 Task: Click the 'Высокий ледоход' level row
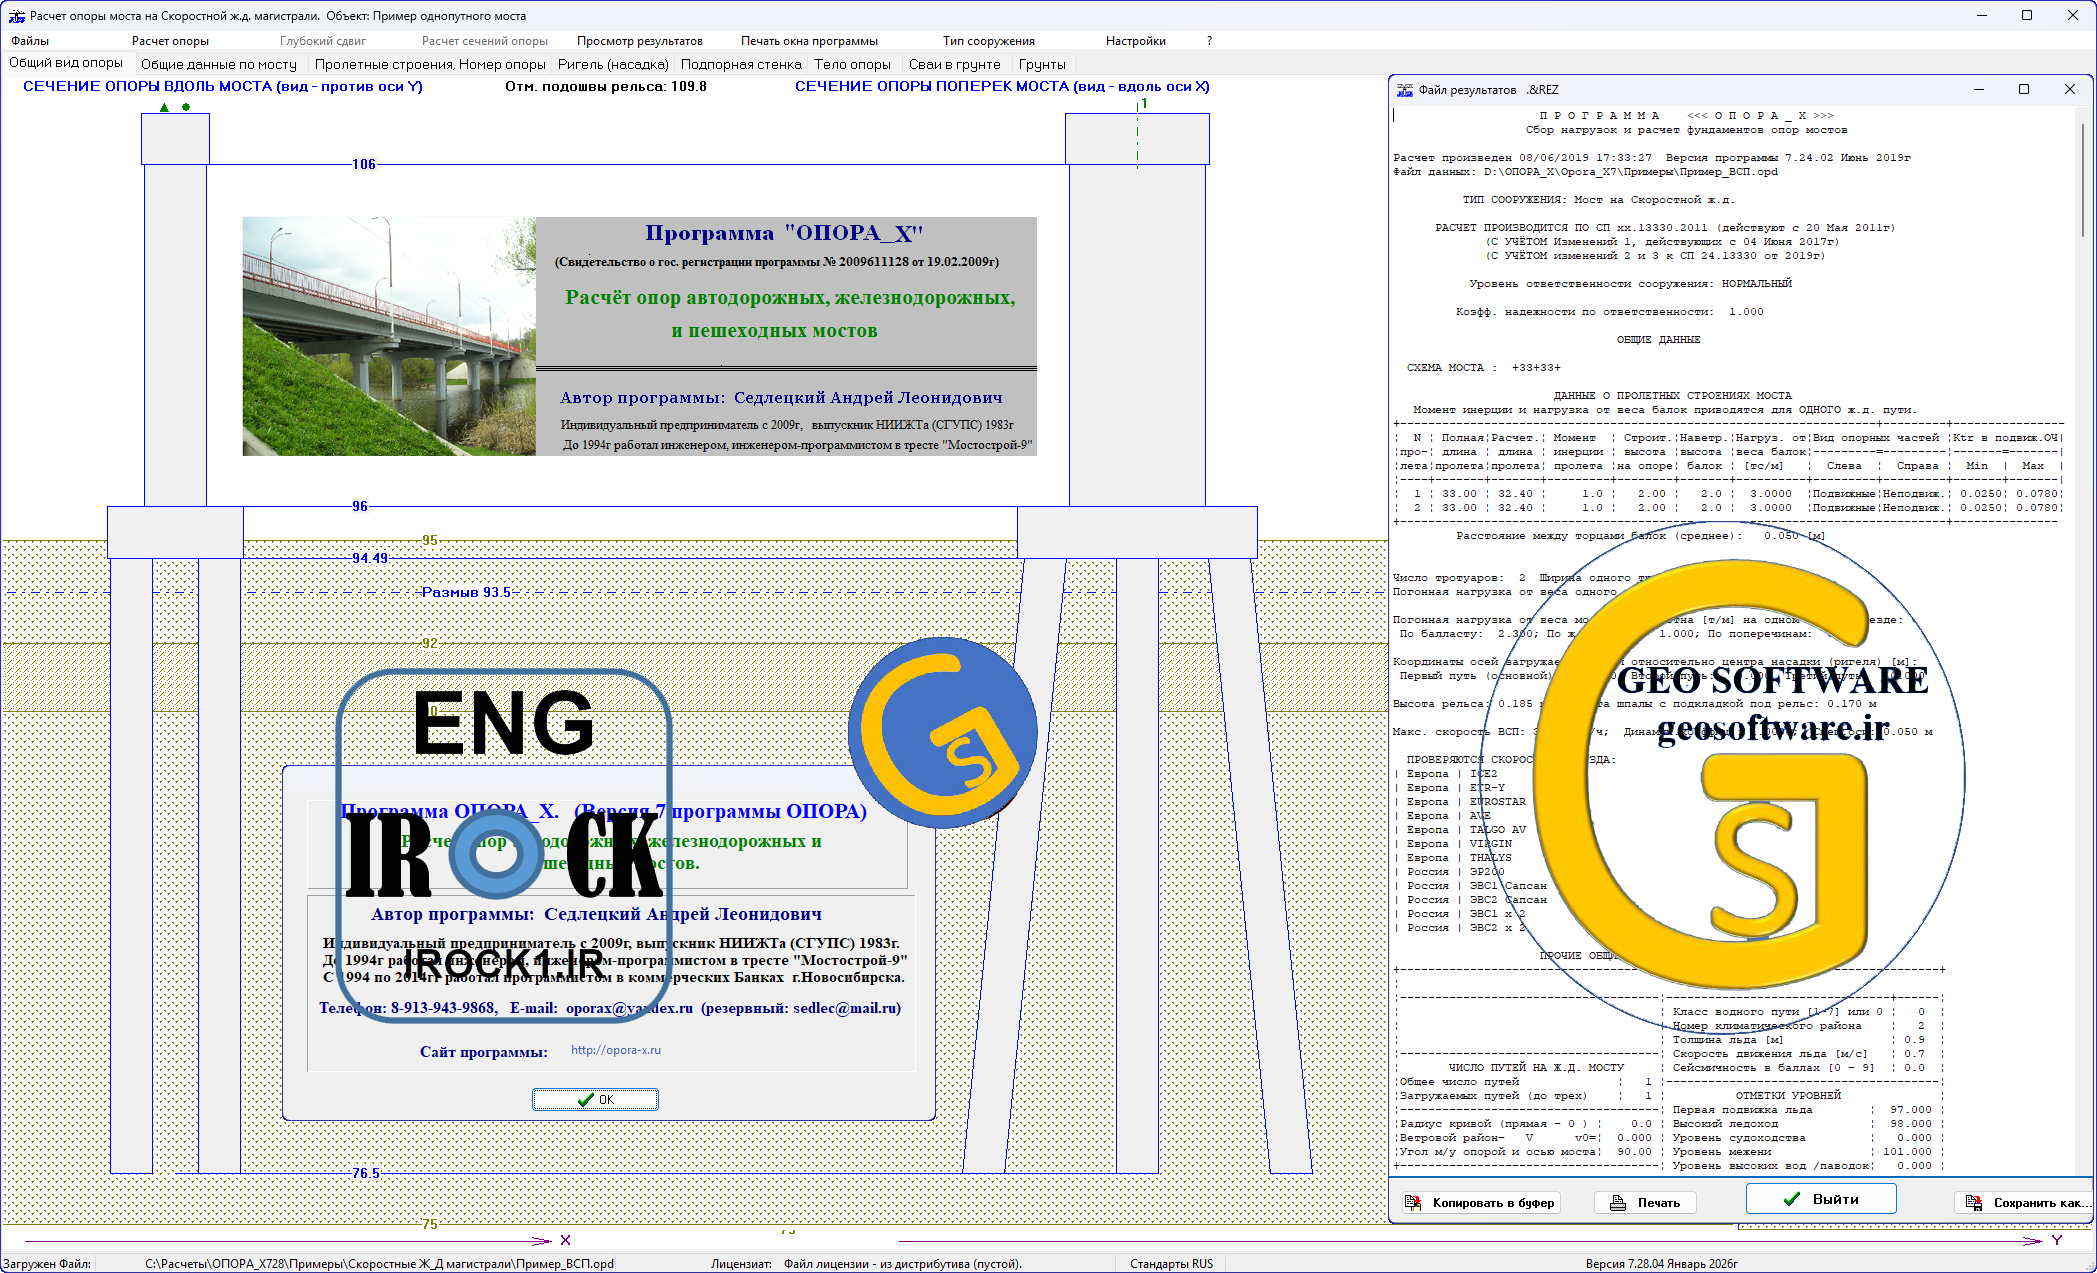(1802, 1124)
